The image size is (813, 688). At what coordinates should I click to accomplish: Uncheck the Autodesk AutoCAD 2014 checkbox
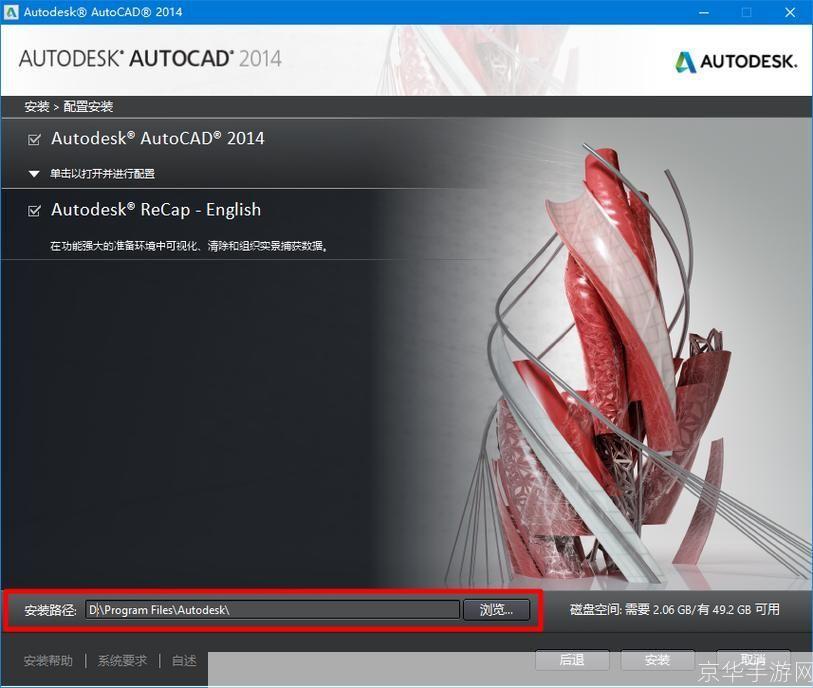click(34, 139)
